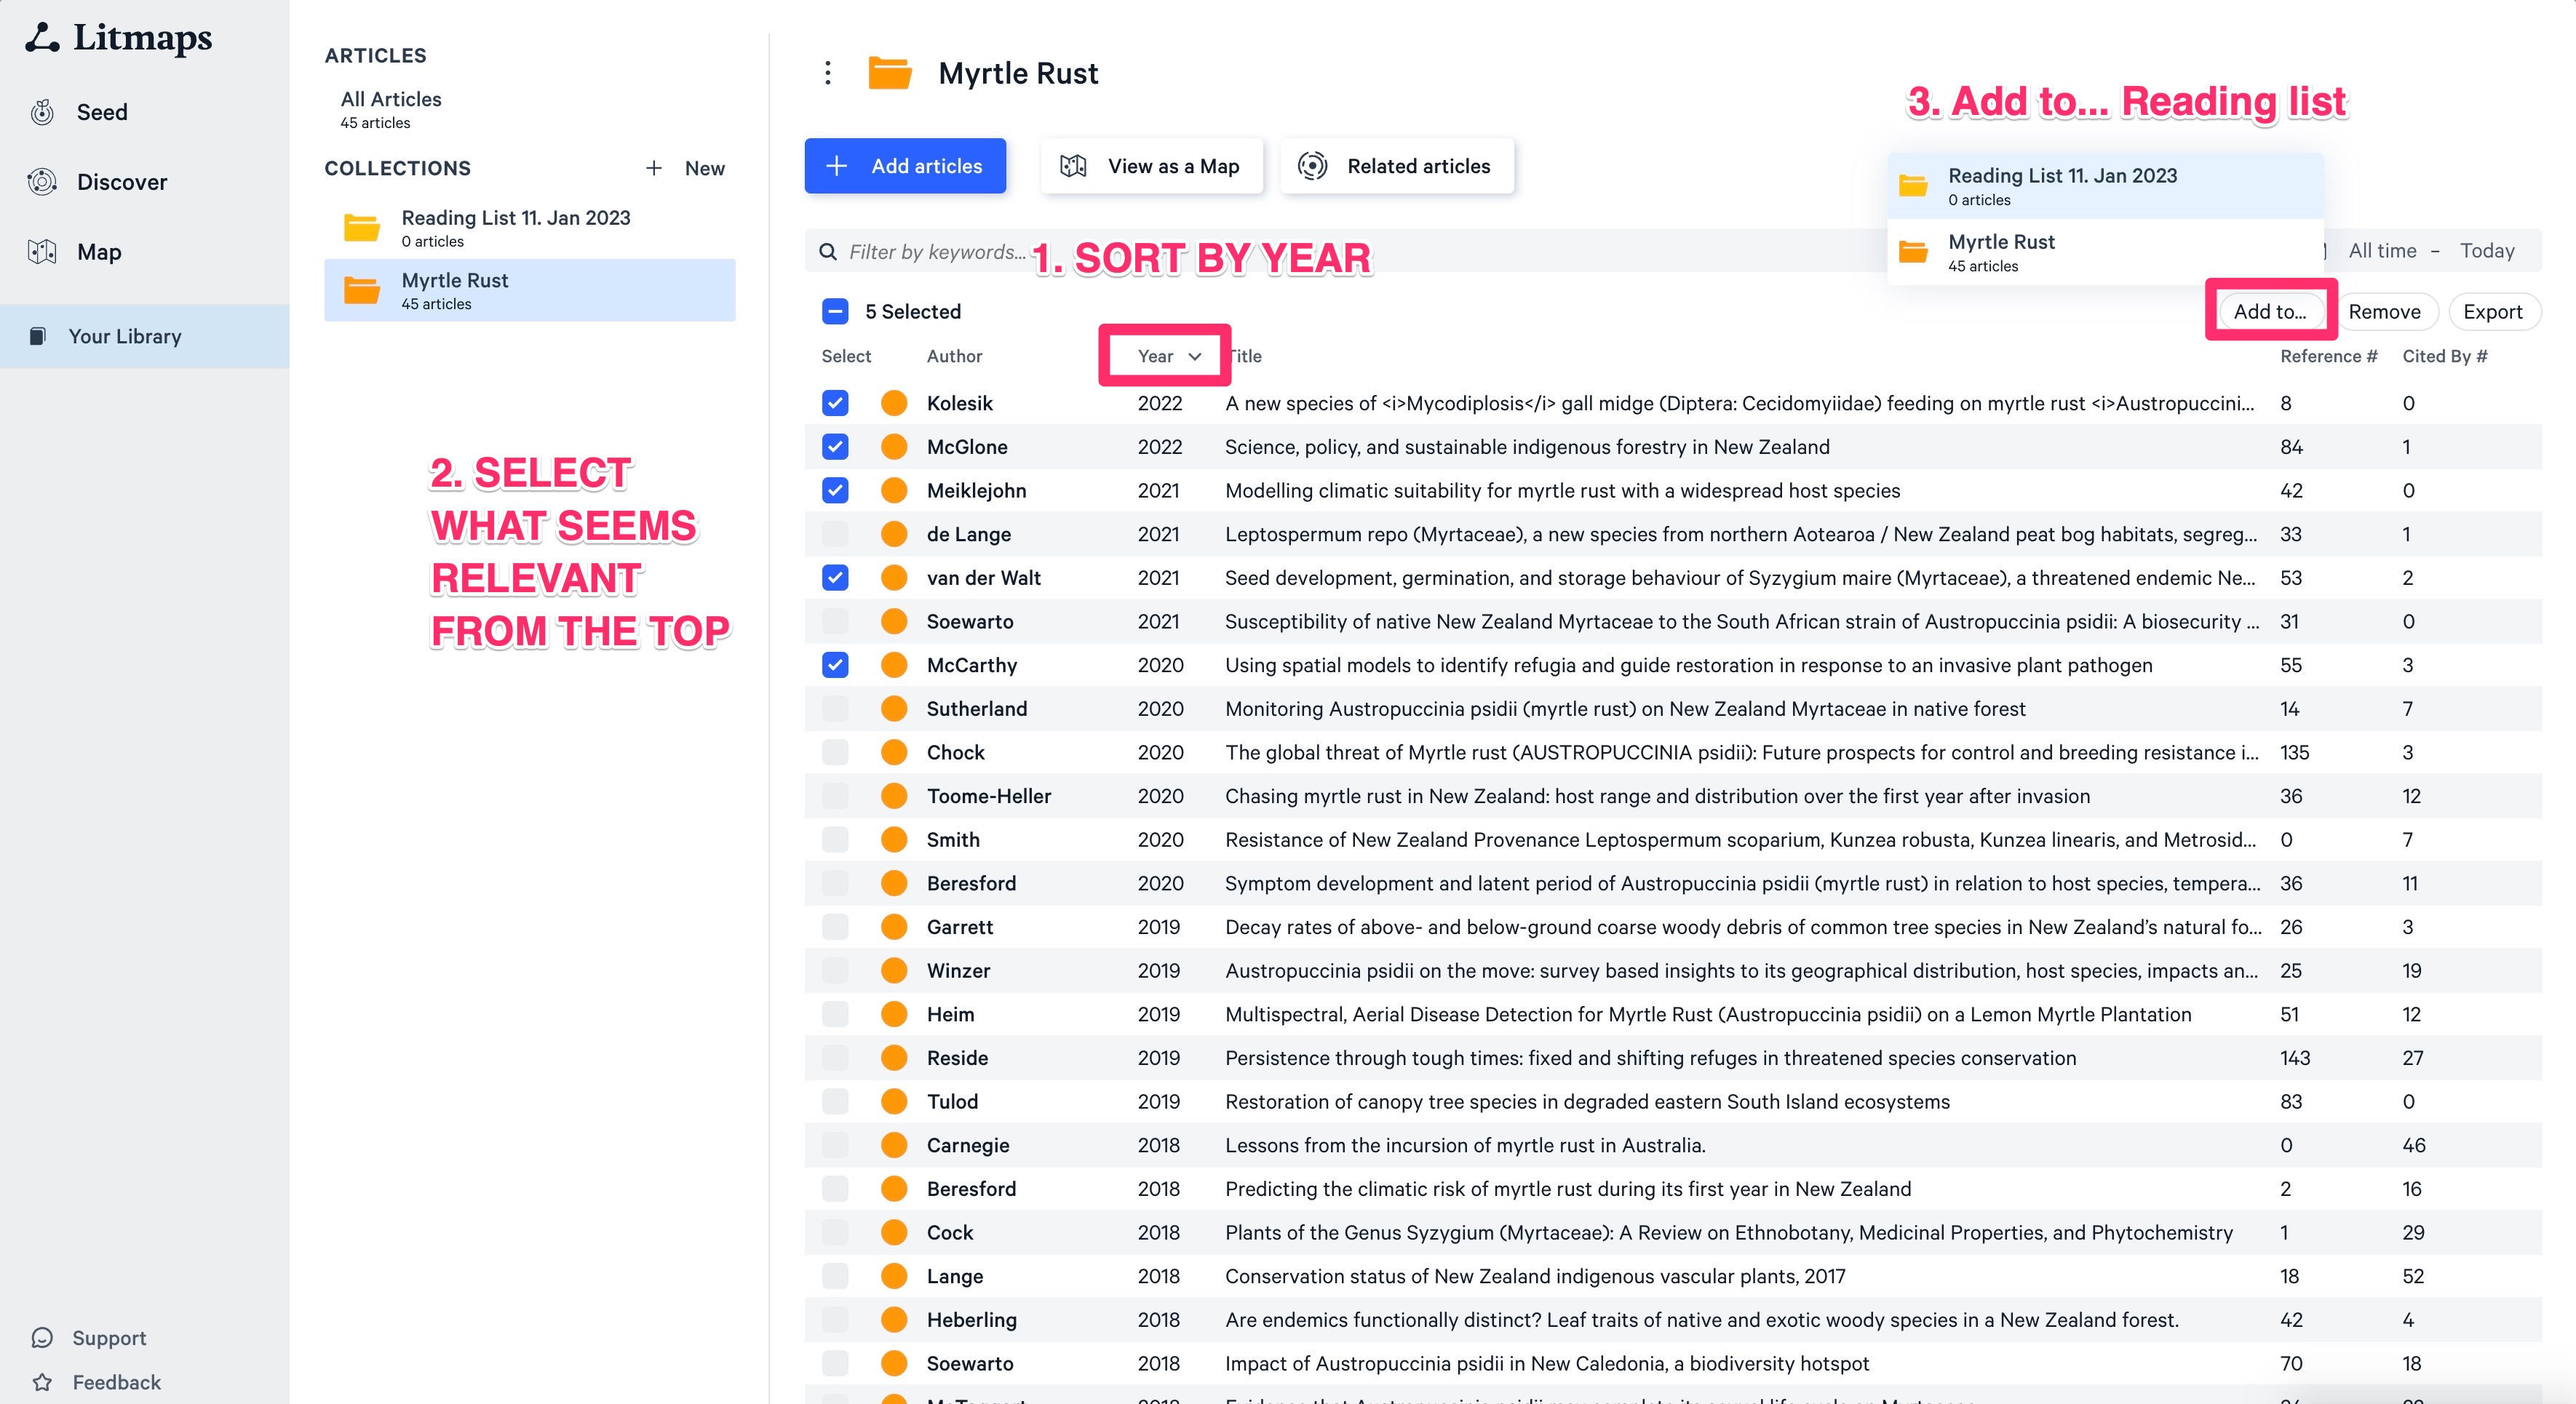Viewport: 2576px width, 1404px height.
Task: Open the Today end date selector
Action: [2487, 251]
